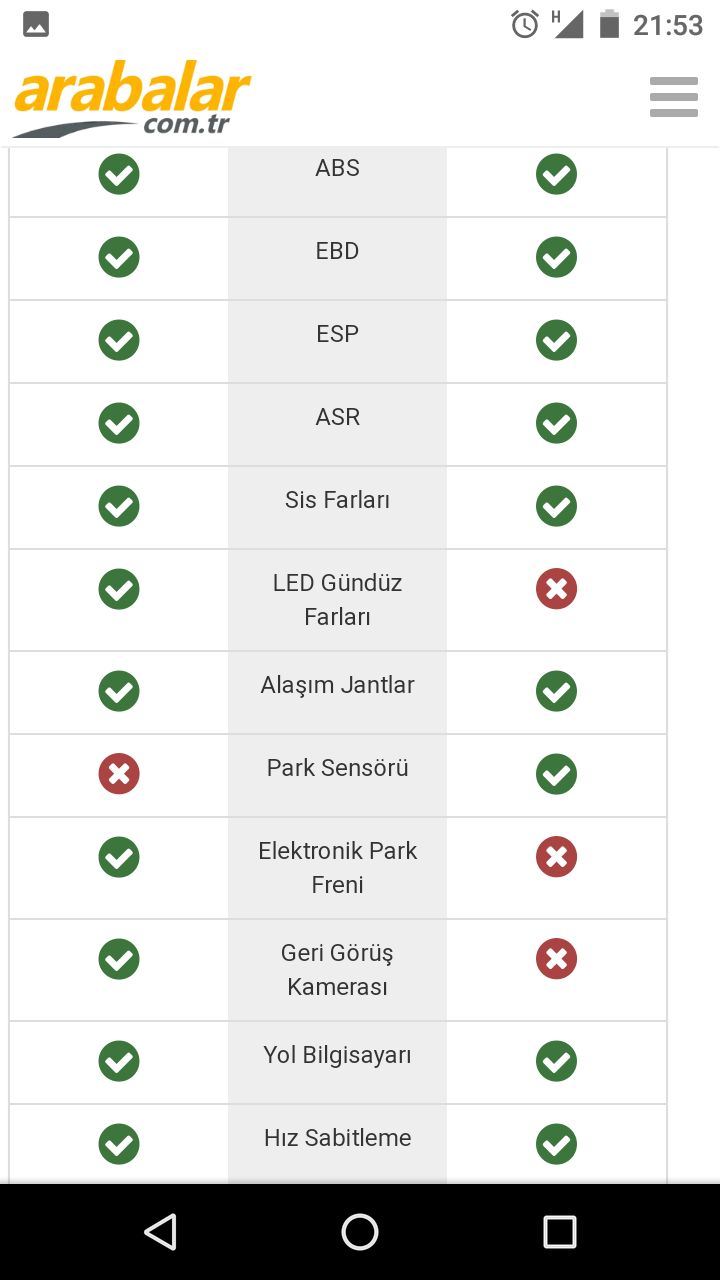Click right red cross for Geri Görüş Kamerası
This screenshot has width=720, height=1280.
(556, 959)
